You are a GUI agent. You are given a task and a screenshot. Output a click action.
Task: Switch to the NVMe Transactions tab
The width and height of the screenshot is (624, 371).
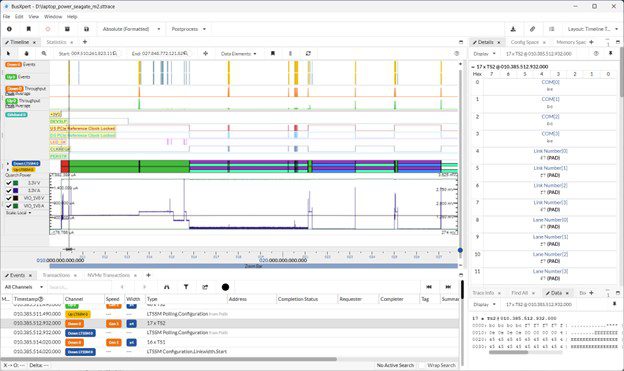click(x=109, y=275)
